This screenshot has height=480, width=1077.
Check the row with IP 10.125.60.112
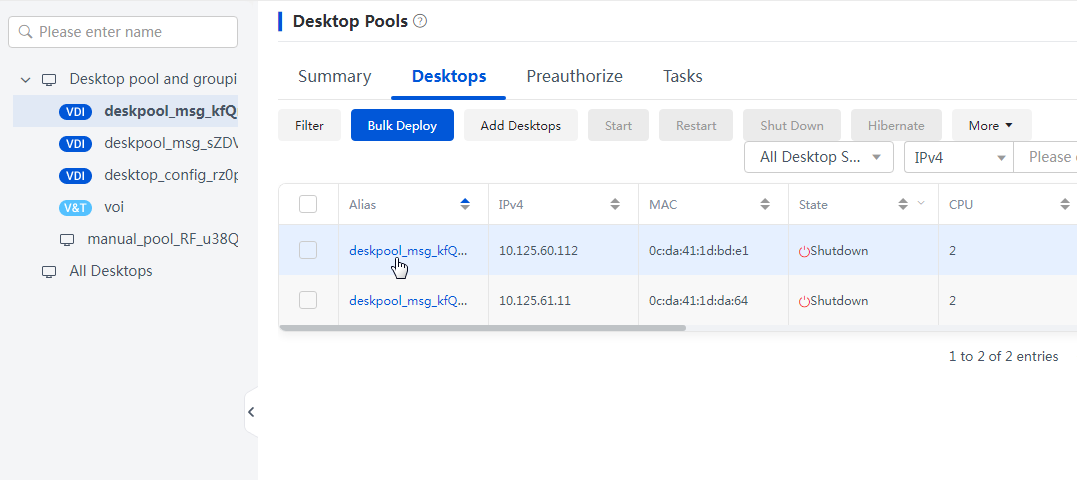[308, 250]
